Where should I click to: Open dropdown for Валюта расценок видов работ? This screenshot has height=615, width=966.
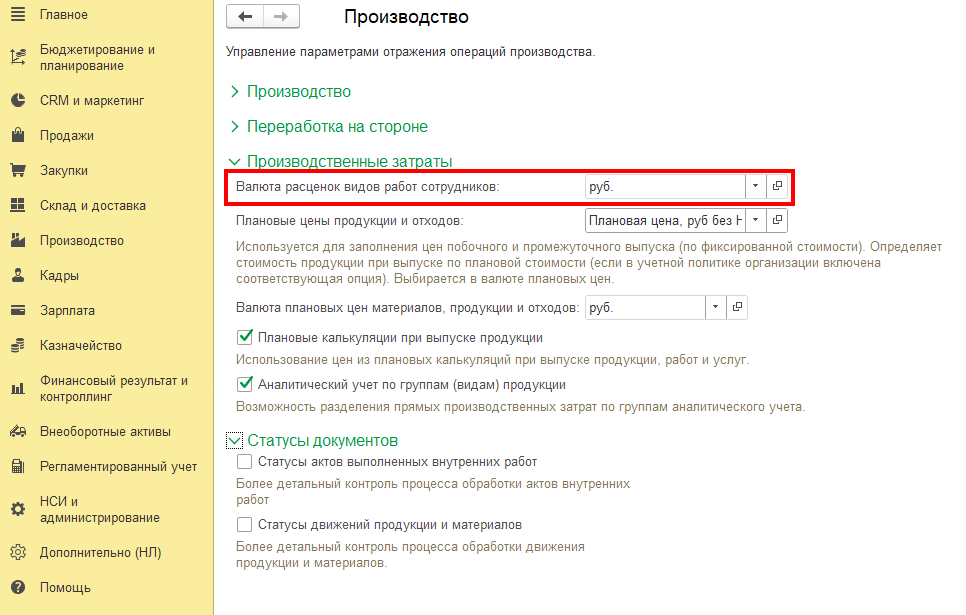coord(755,185)
